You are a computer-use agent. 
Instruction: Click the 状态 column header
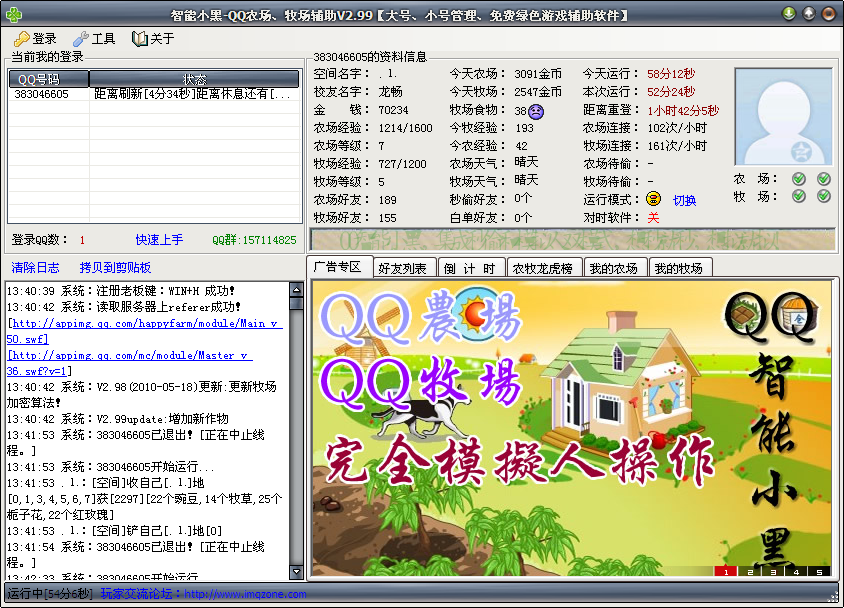194,79
